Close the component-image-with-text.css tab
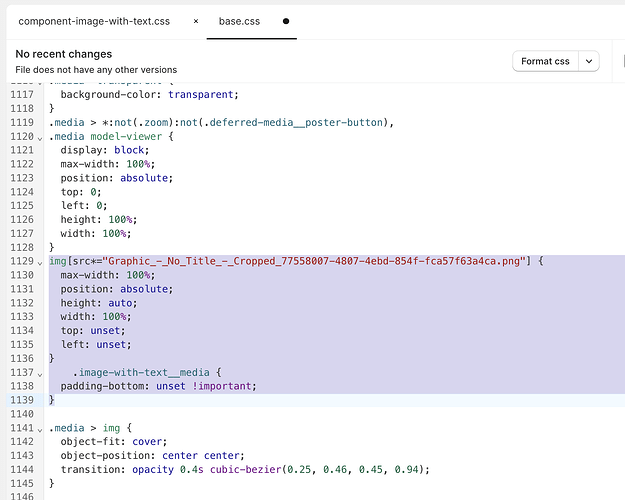 click(x=196, y=20)
